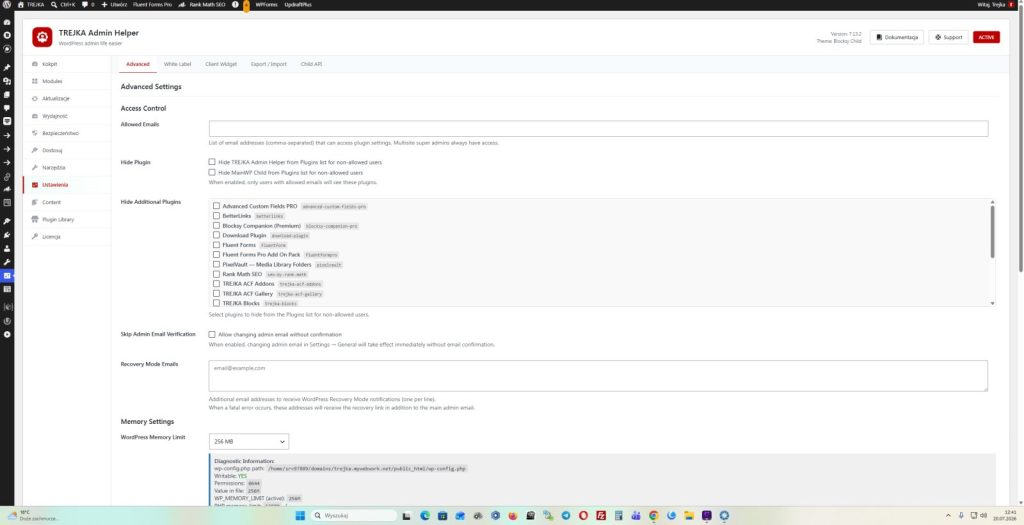The image size is (1024, 525).
Task: Open WPForms in admin bar
Action: tap(266, 4)
